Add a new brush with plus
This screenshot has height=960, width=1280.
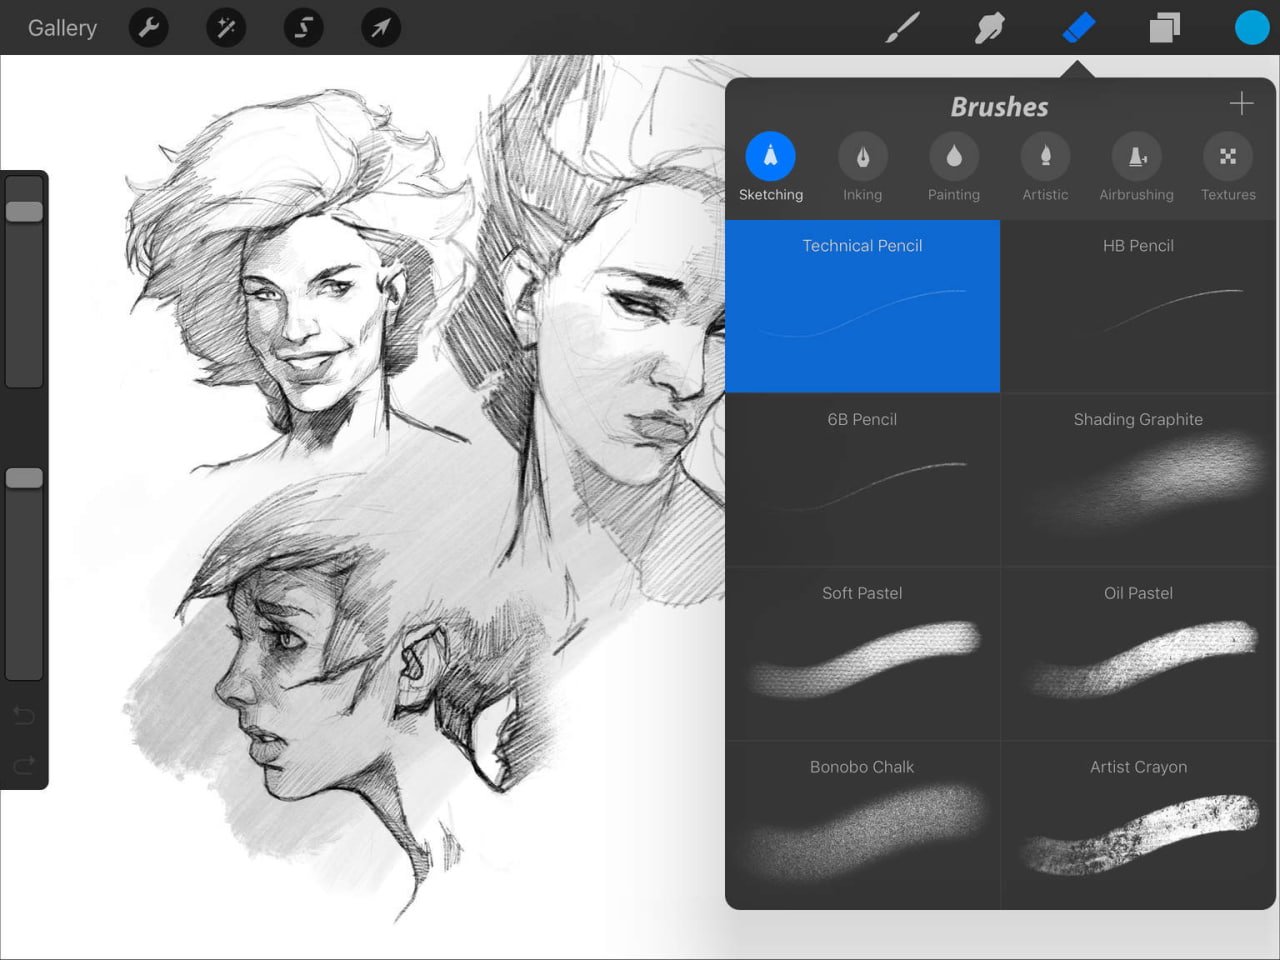(x=1241, y=103)
